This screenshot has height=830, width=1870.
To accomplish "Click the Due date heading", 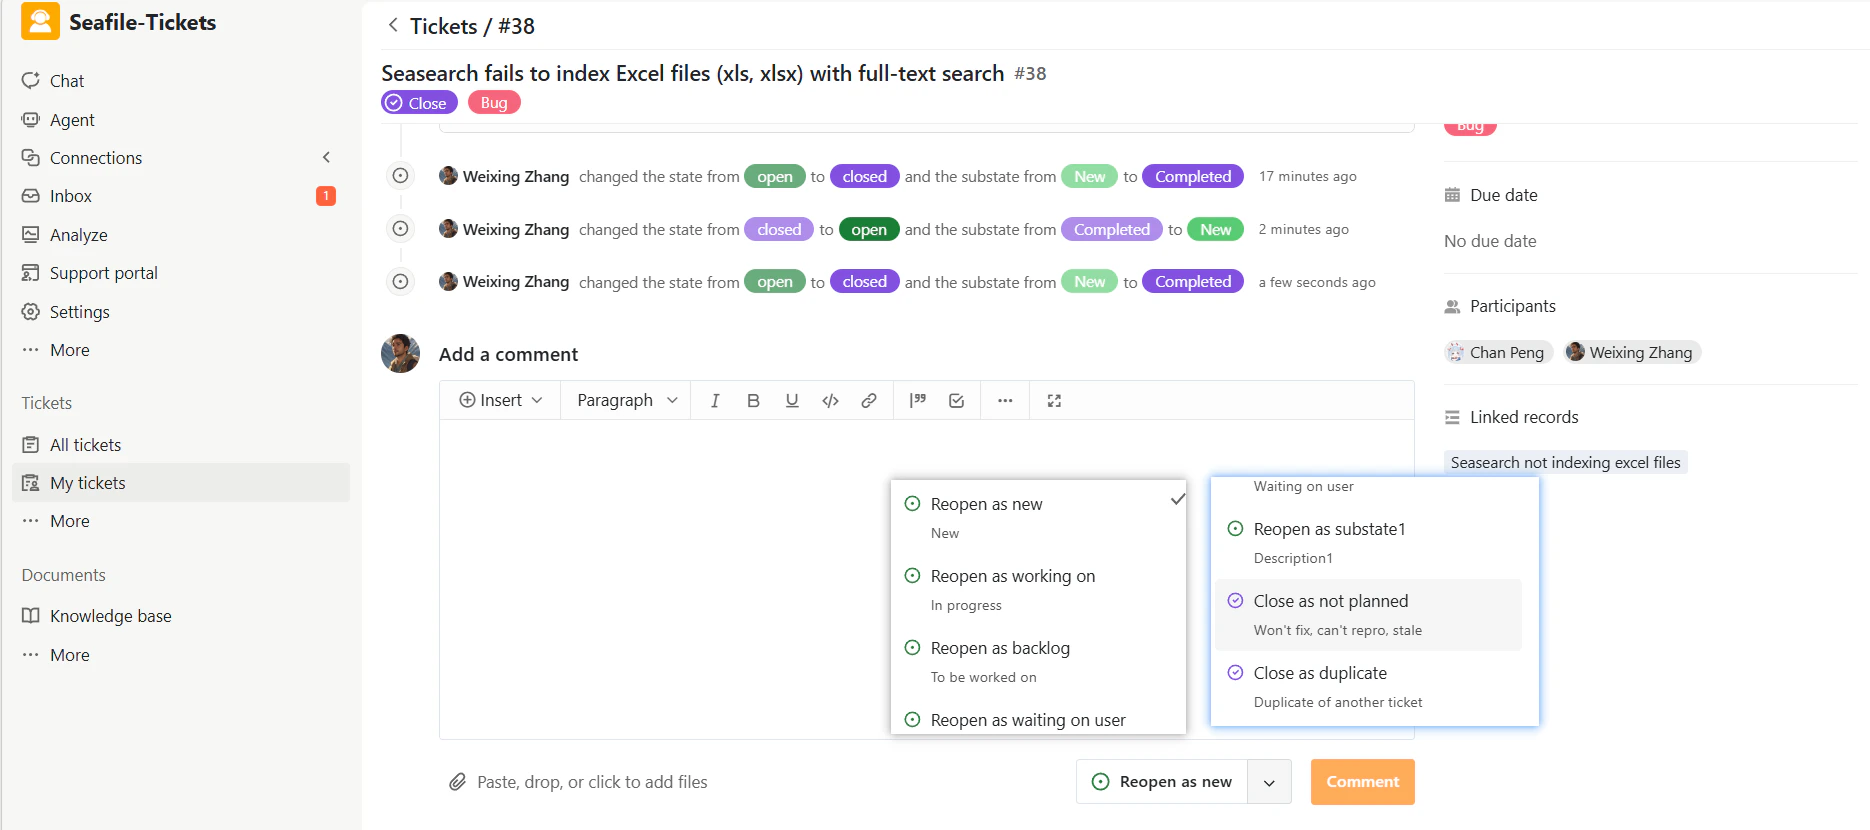I will click(x=1503, y=195).
